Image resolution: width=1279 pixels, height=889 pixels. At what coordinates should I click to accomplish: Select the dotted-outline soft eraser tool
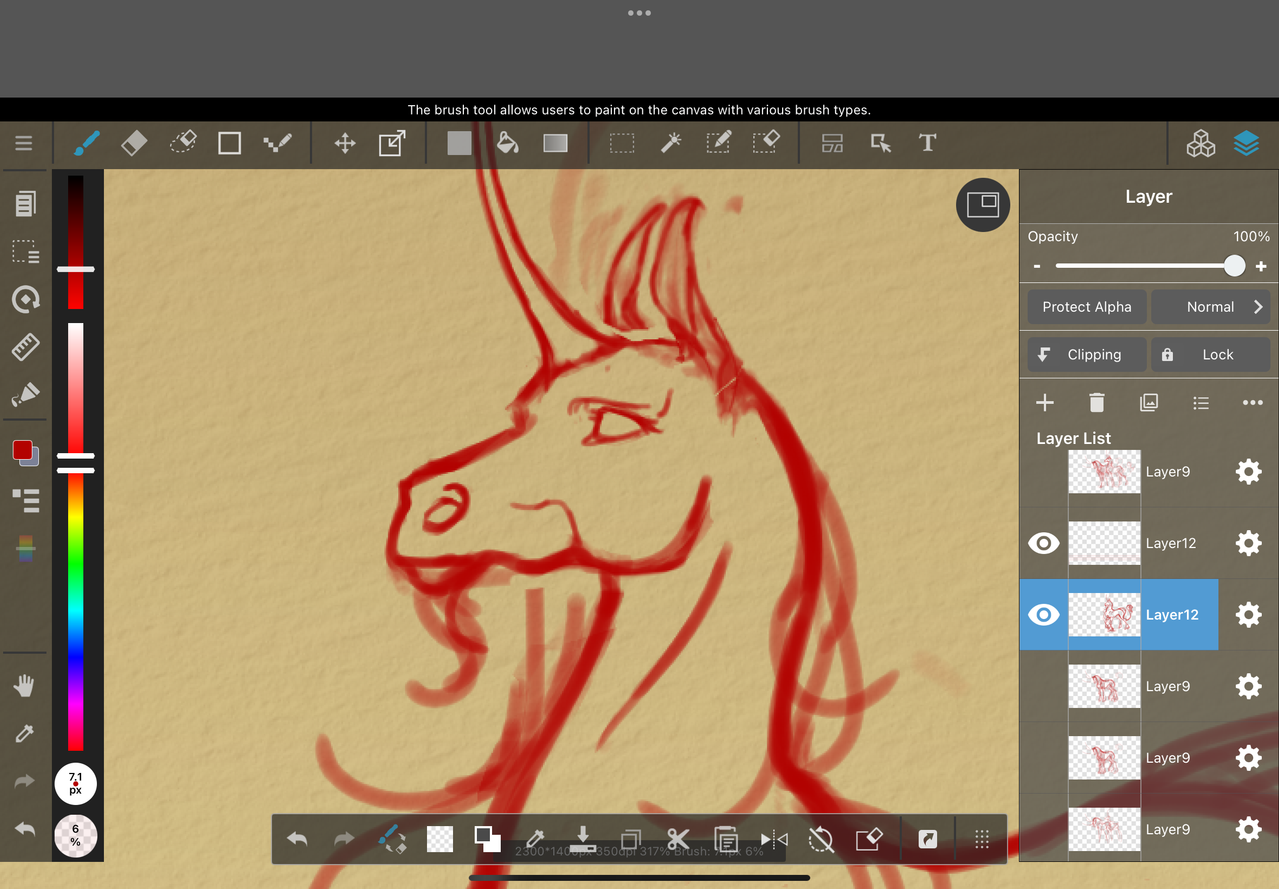[x=182, y=143]
